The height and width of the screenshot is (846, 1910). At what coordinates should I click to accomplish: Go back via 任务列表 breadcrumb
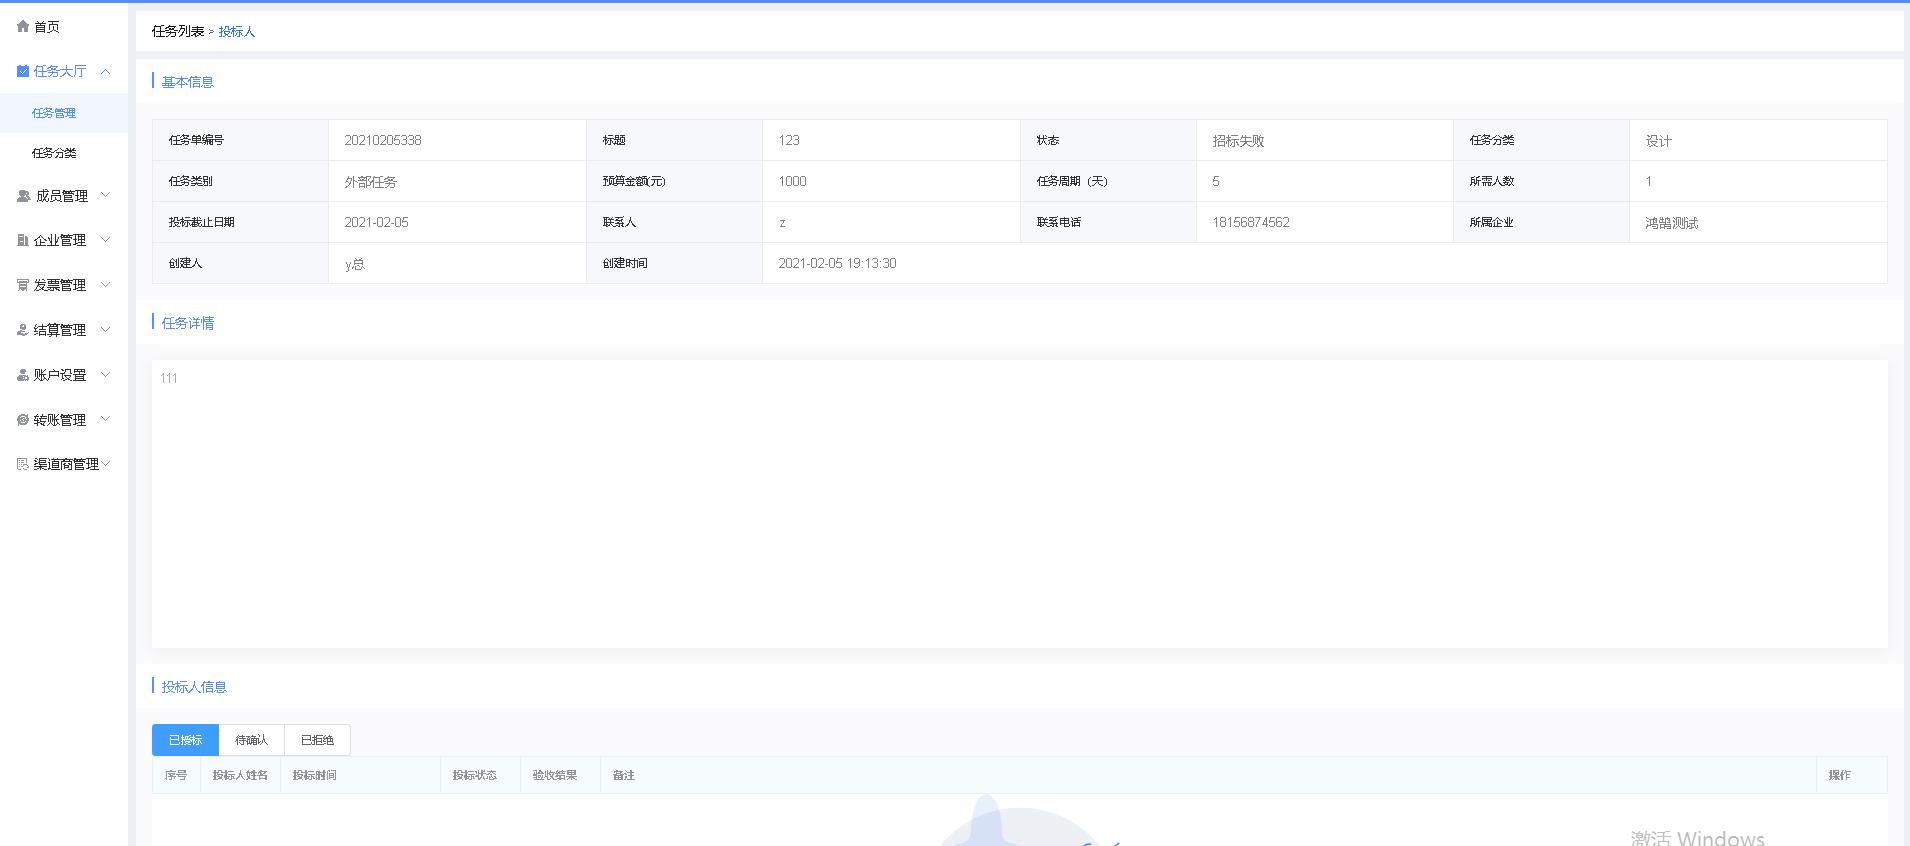coord(178,32)
